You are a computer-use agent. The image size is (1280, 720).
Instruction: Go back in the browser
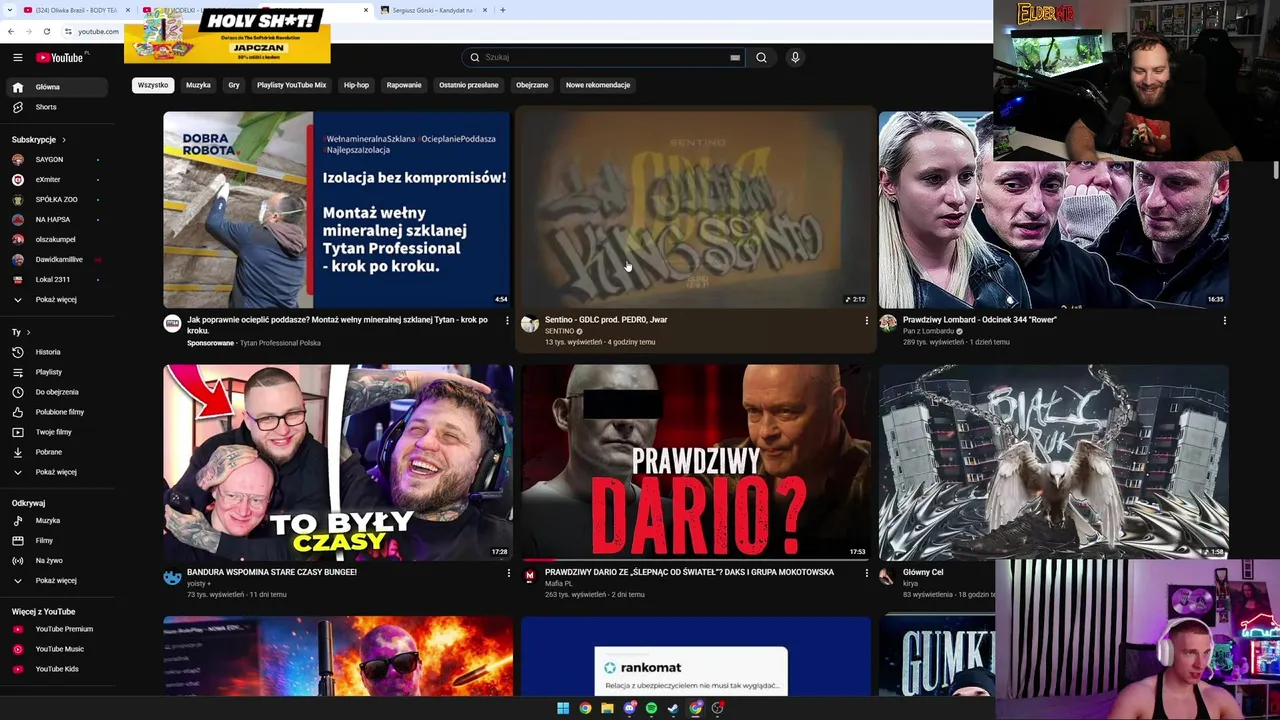click(x=10, y=32)
